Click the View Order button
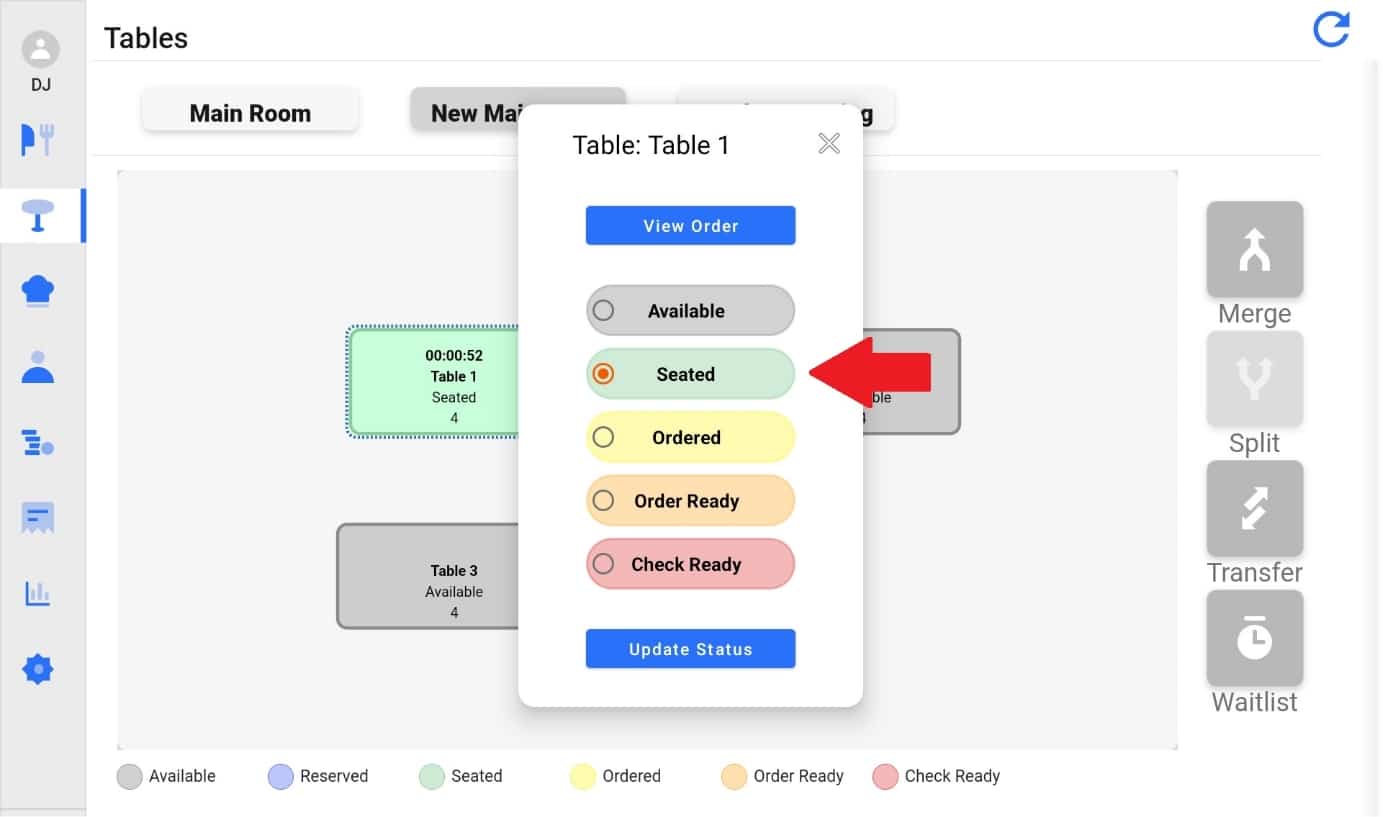1383x817 pixels. pyautogui.click(x=690, y=226)
